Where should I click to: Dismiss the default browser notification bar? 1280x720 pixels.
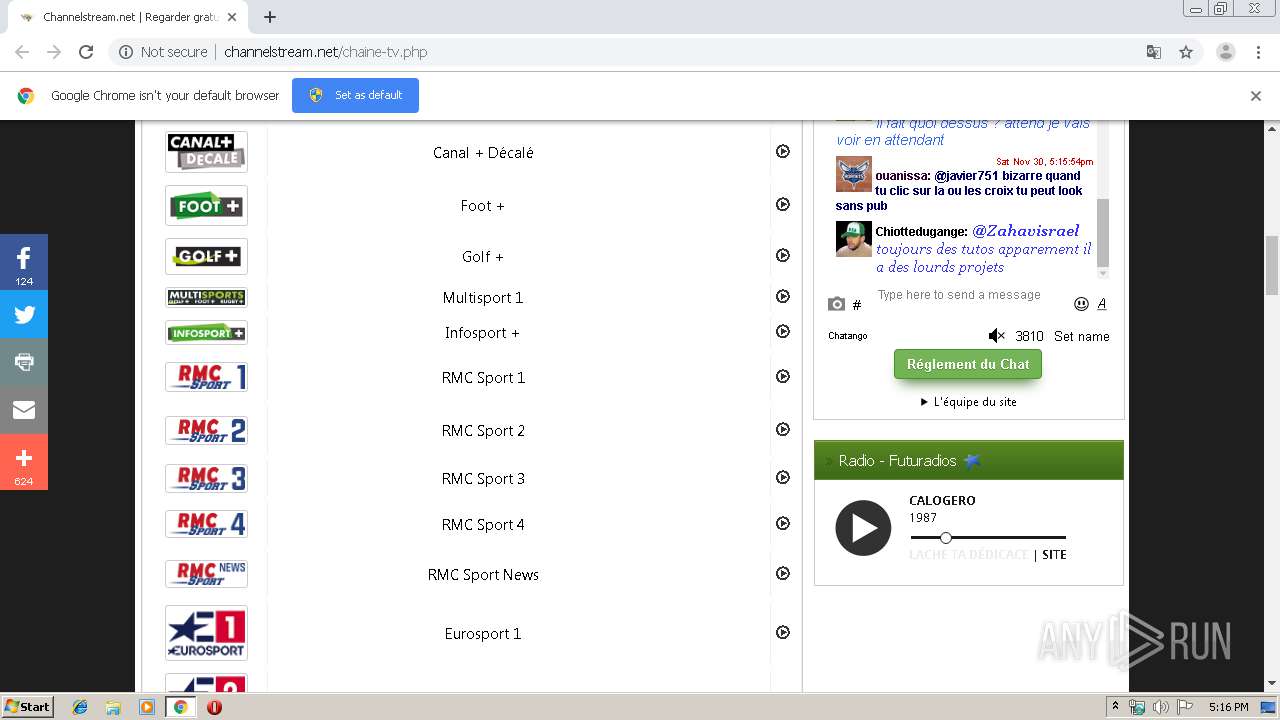click(x=1256, y=96)
